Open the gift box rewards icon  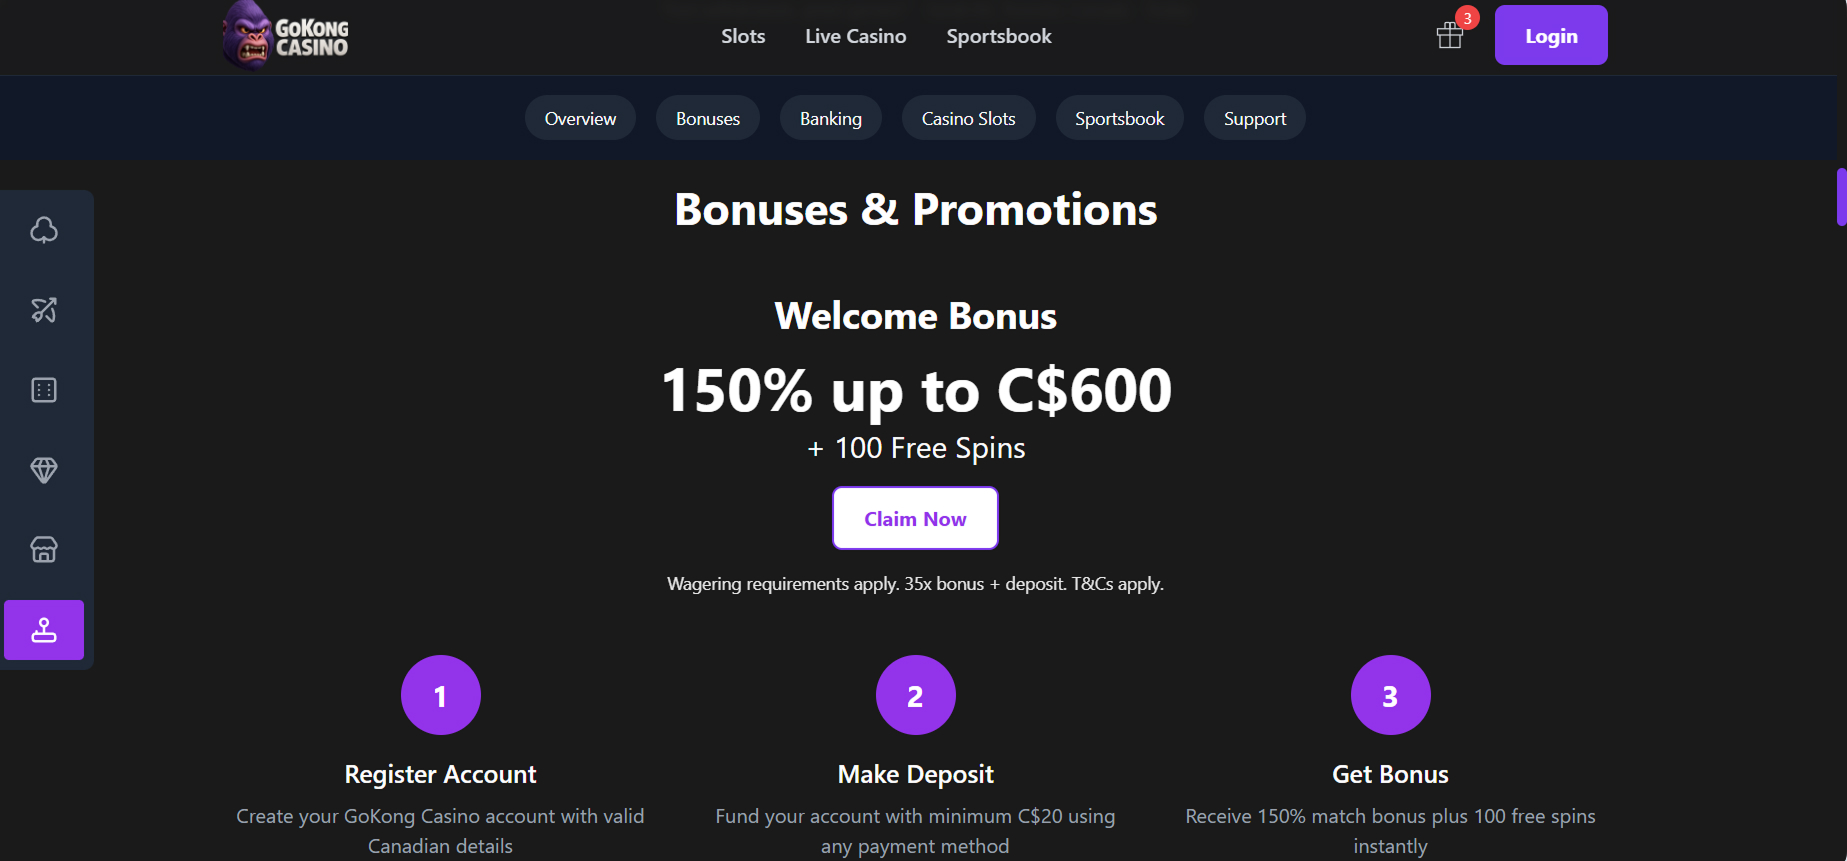tap(1450, 36)
